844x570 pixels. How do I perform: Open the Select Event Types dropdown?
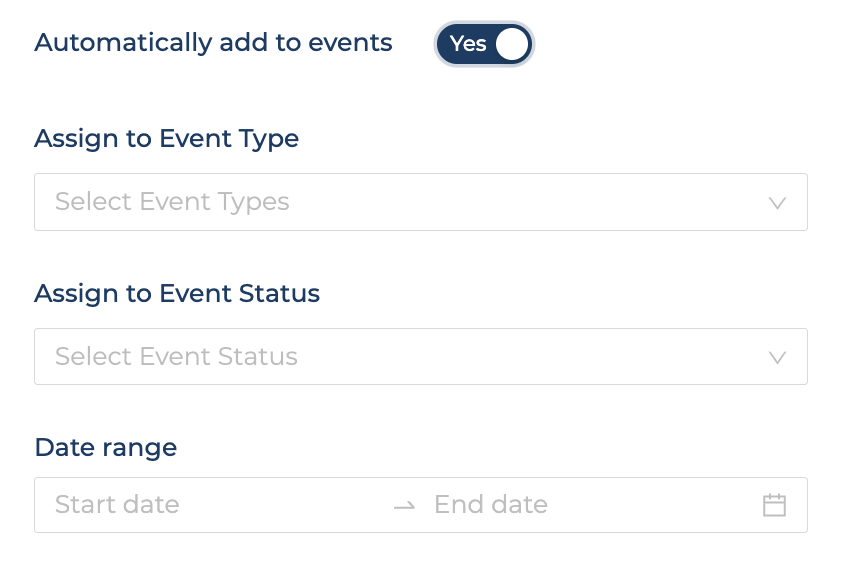click(421, 202)
